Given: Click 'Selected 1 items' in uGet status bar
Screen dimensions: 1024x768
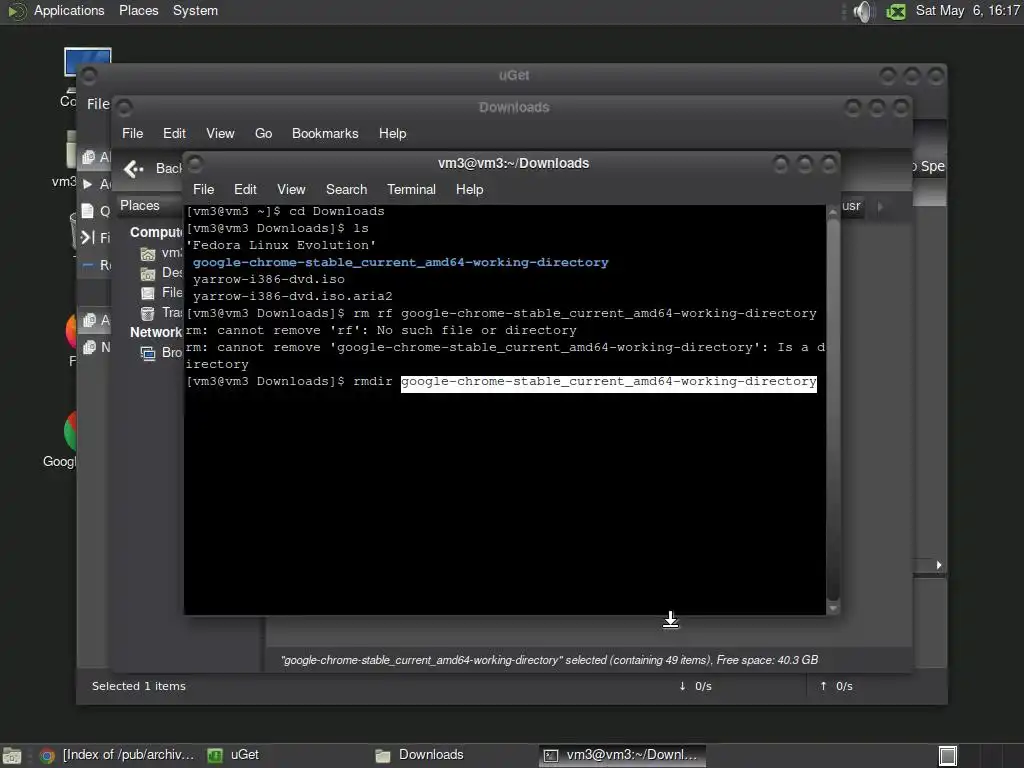Looking at the screenshot, I should pyautogui.click(x=138, y=686).
